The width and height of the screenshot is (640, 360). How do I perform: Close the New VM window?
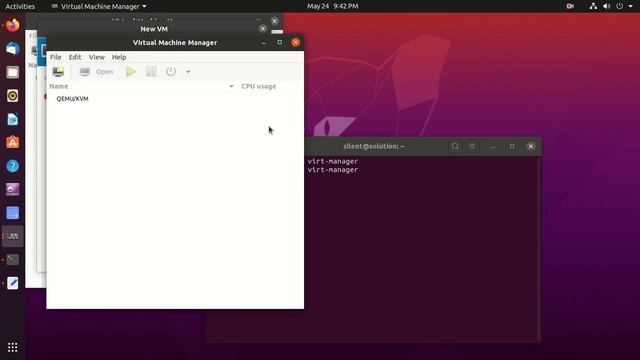pos(262,29)
